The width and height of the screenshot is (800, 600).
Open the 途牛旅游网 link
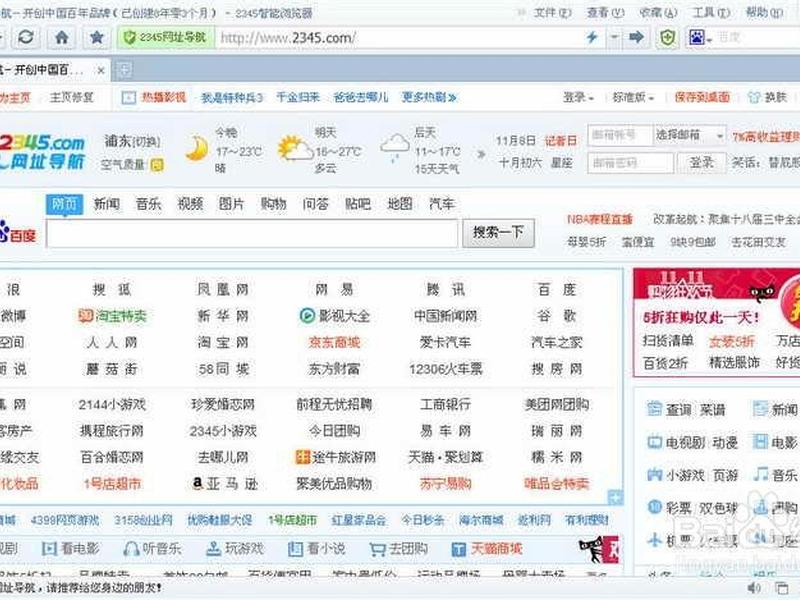click(x=335, y=457)
